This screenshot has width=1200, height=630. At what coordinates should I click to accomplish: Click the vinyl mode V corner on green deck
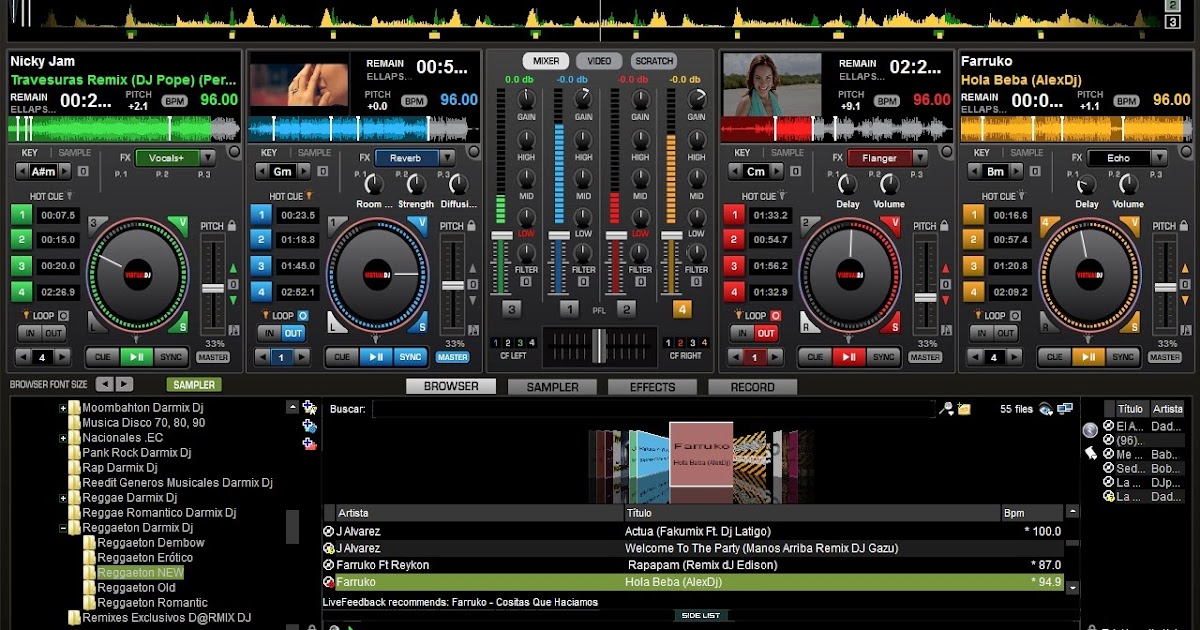click(181, 224)
